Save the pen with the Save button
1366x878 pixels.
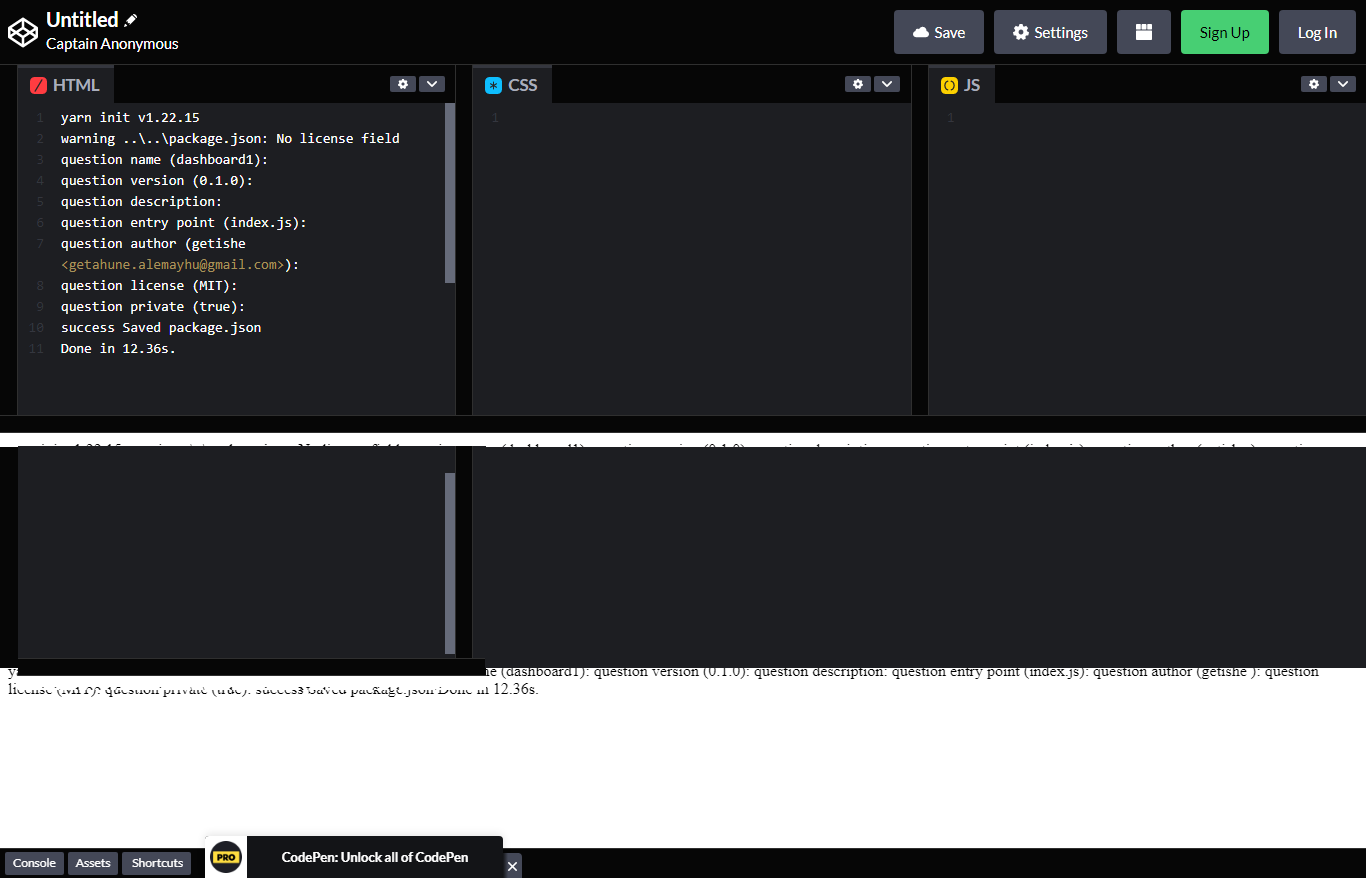938,31
